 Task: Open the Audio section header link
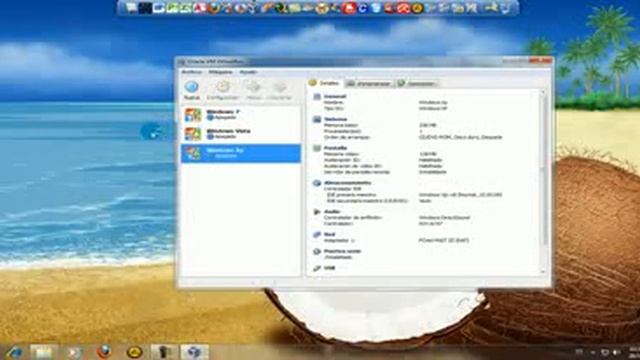click(332, 212)
